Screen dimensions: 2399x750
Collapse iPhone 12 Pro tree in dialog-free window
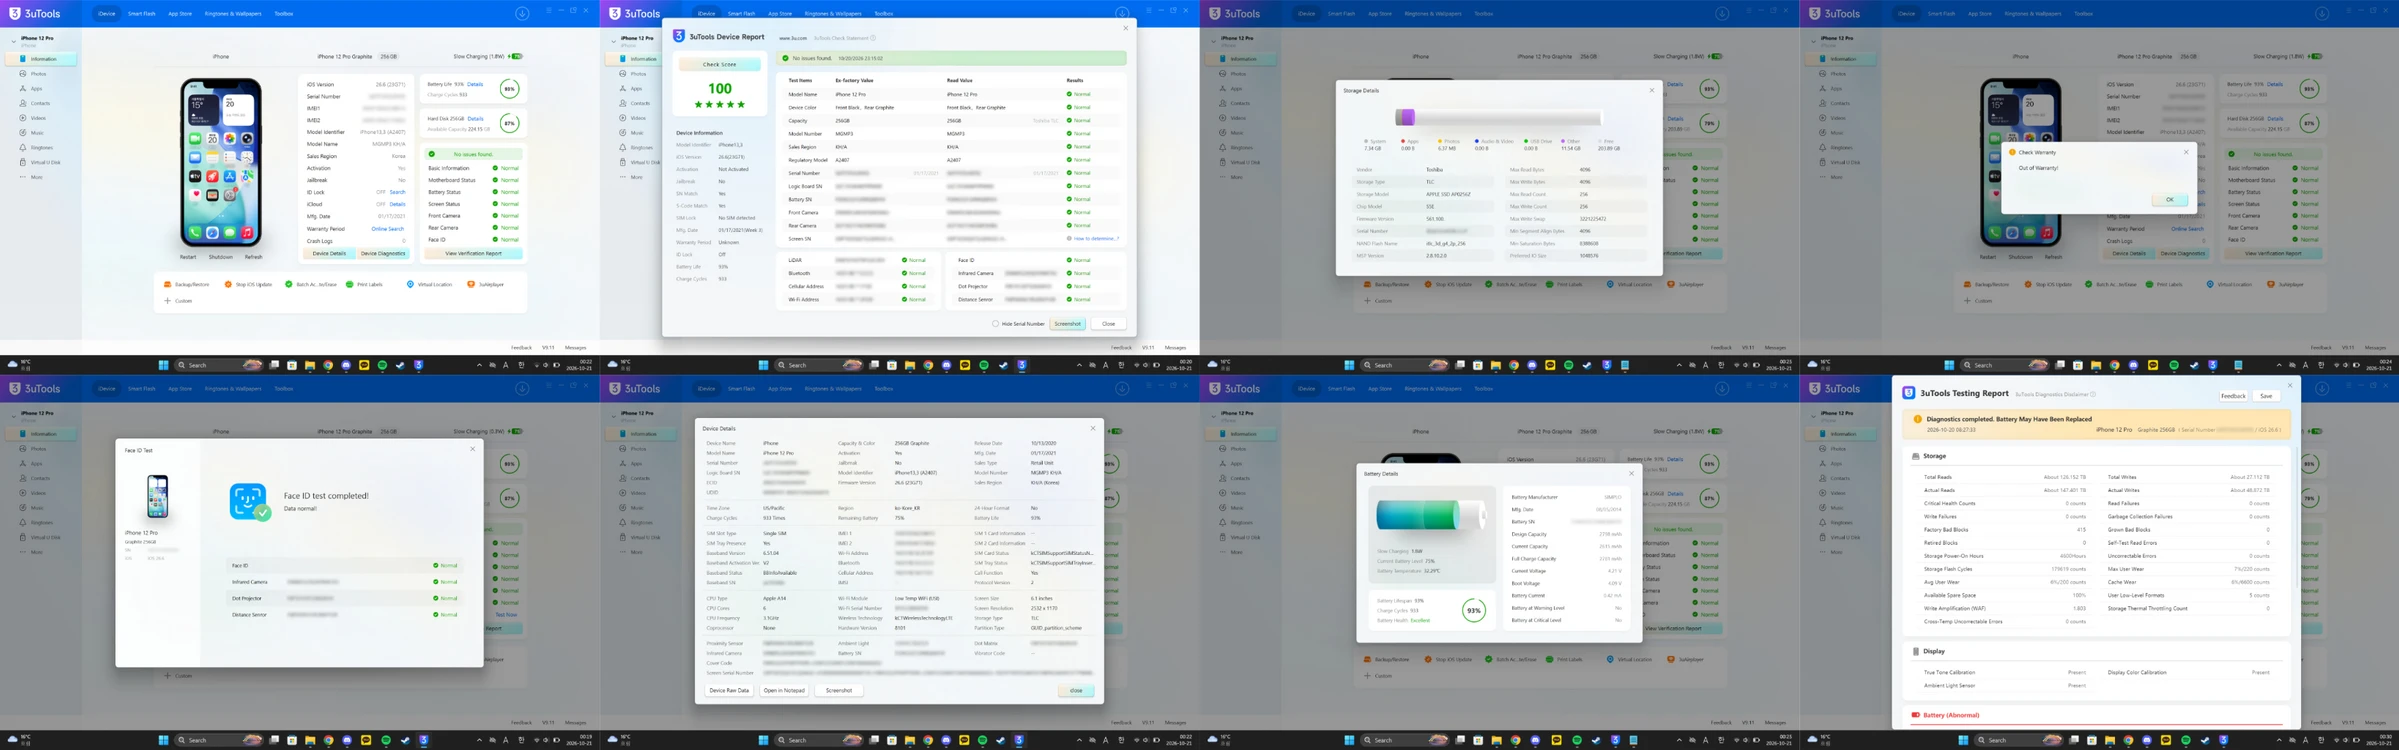coord(13,41)
